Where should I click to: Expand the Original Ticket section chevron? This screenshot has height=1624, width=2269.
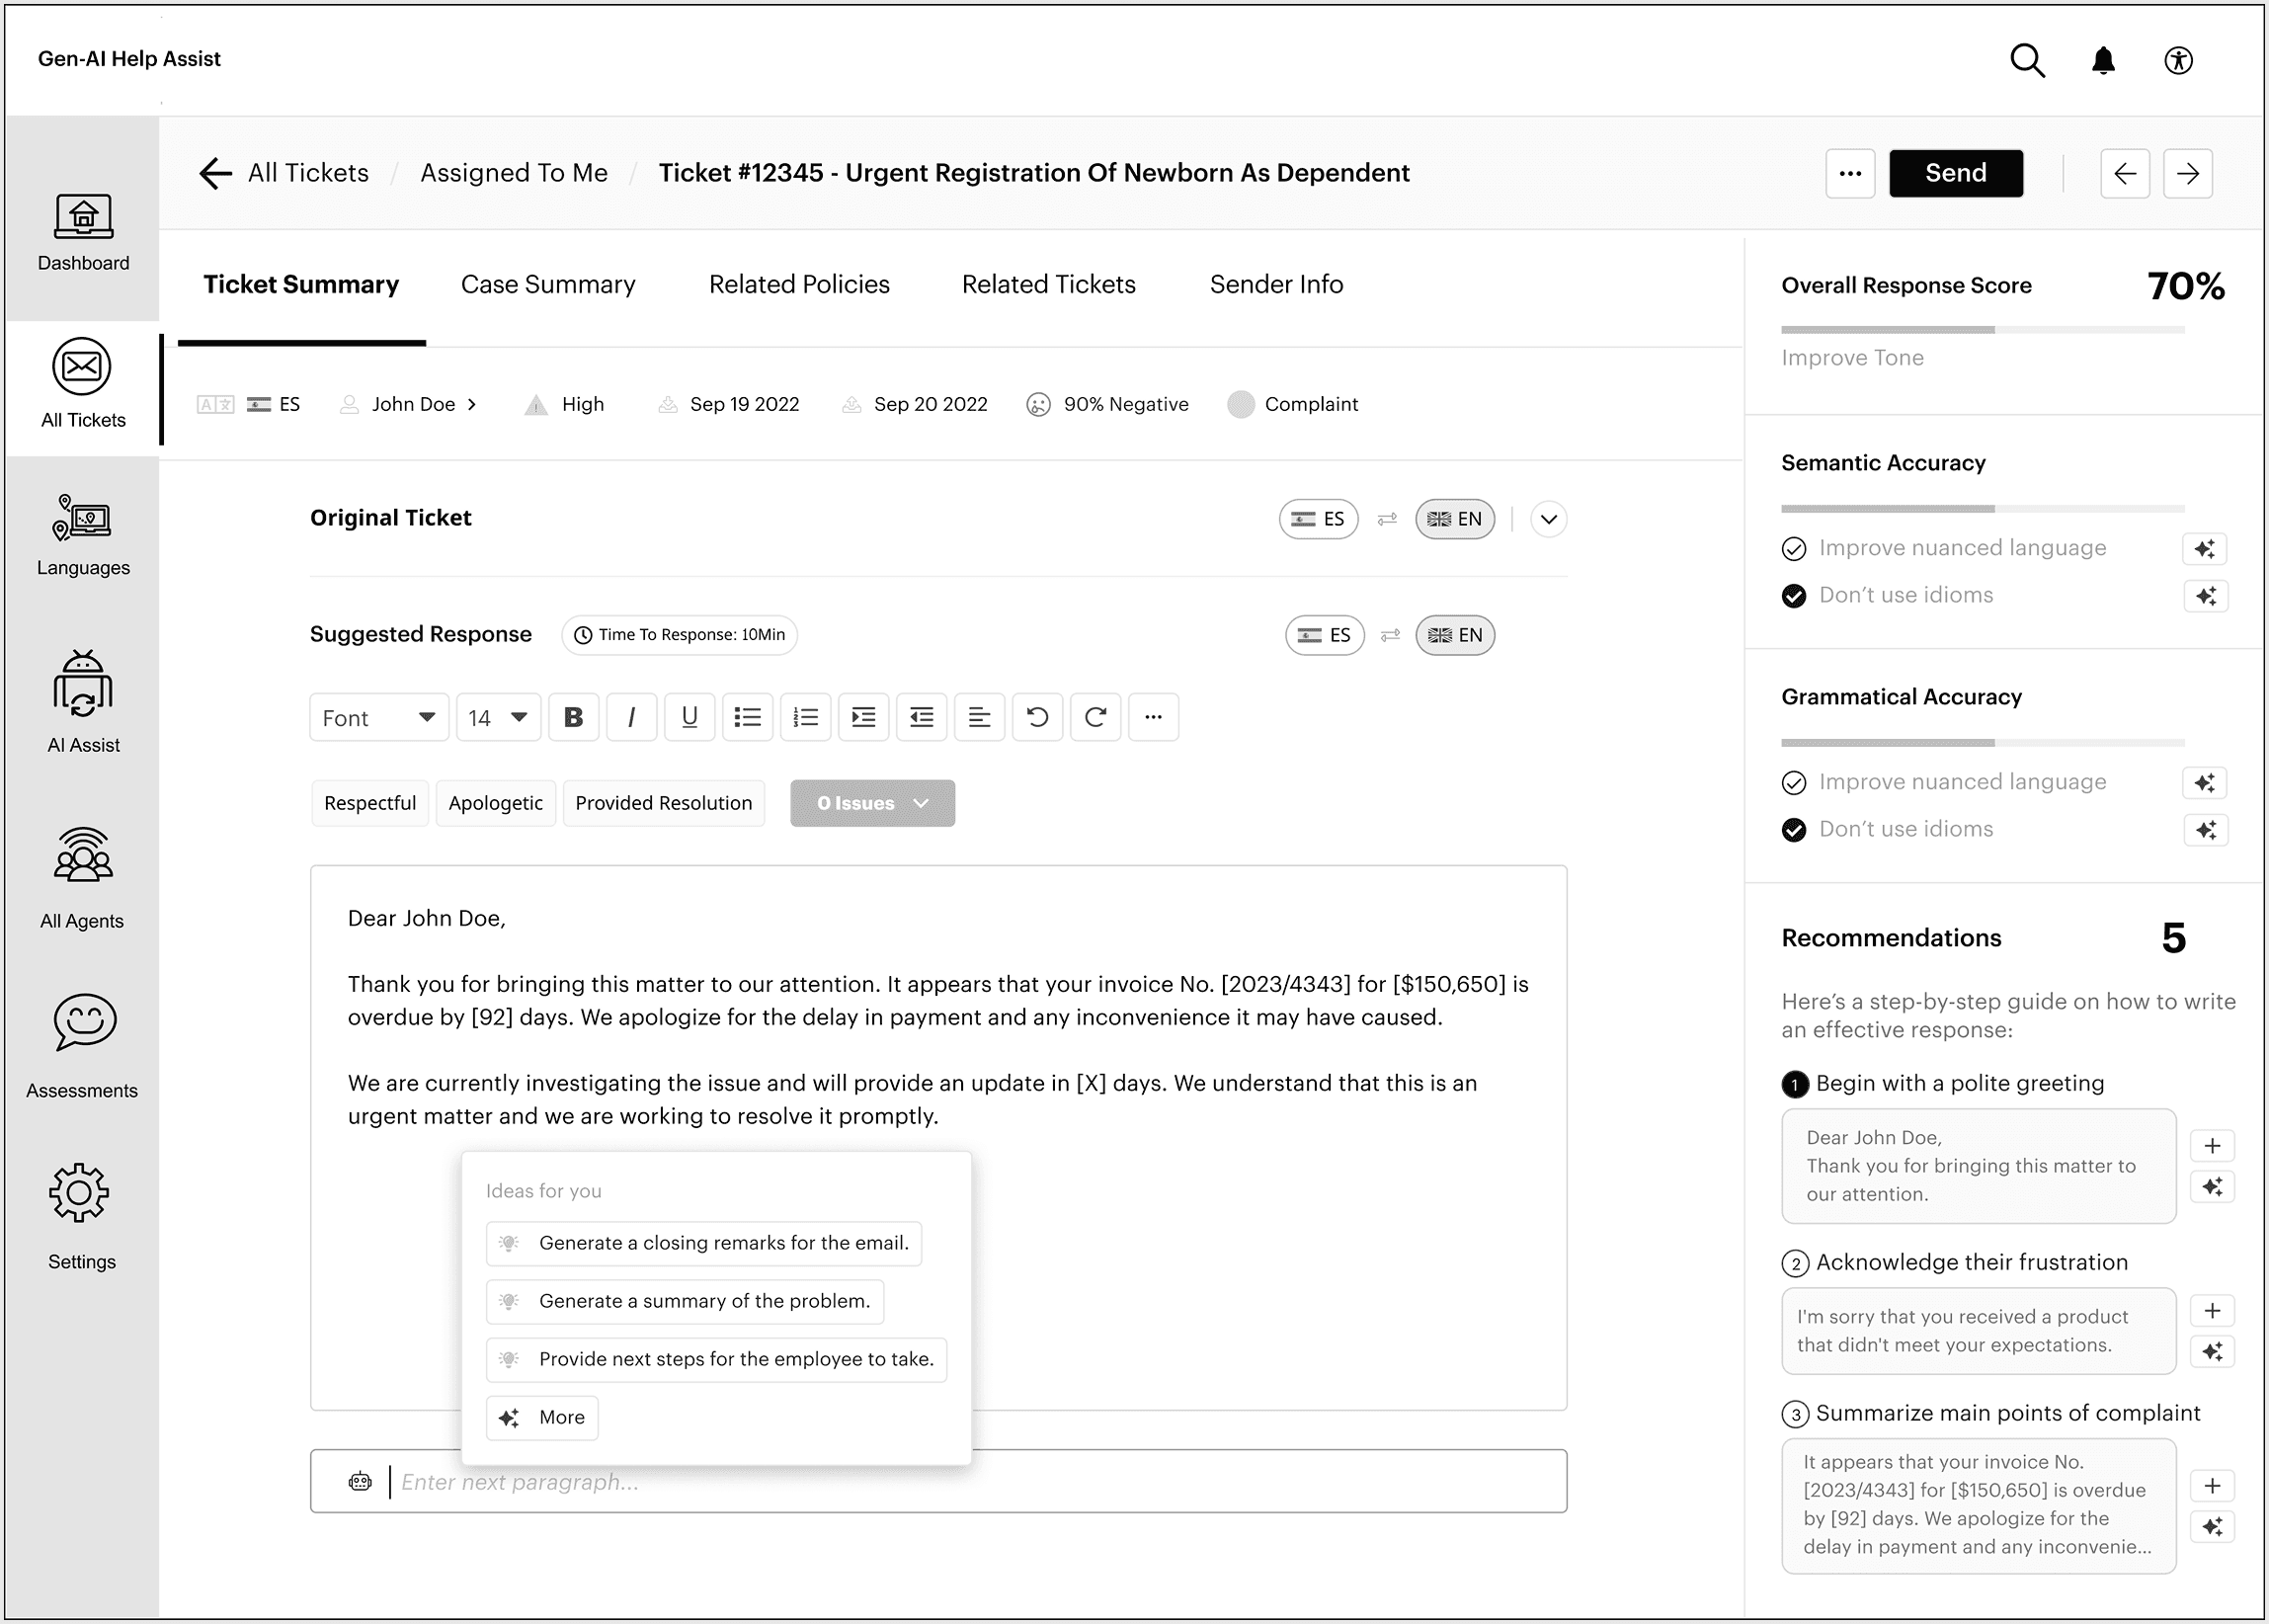[1548, 519]
